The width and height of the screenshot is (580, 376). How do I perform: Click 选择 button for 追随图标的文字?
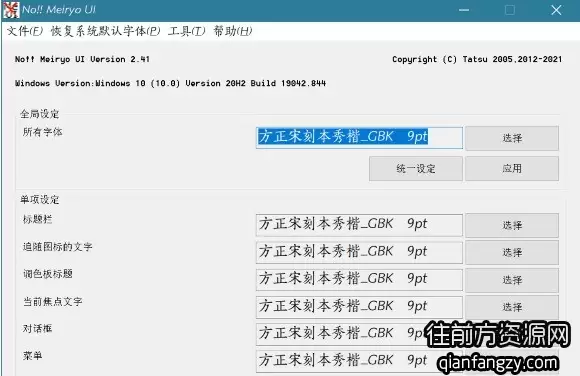click(x=512, y=252)
